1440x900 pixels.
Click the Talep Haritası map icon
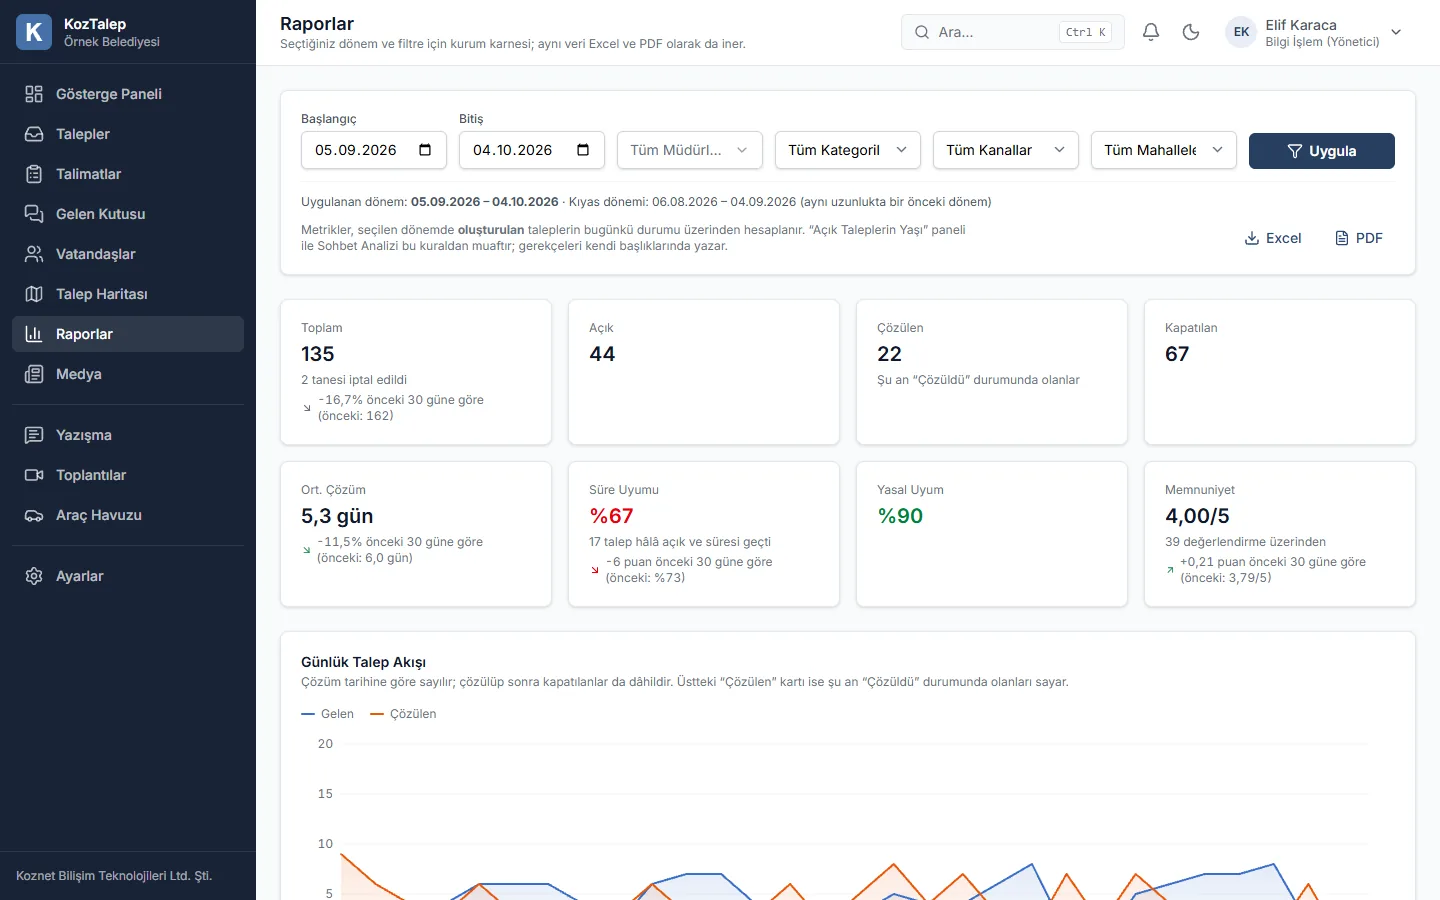(x=34, y=294)
